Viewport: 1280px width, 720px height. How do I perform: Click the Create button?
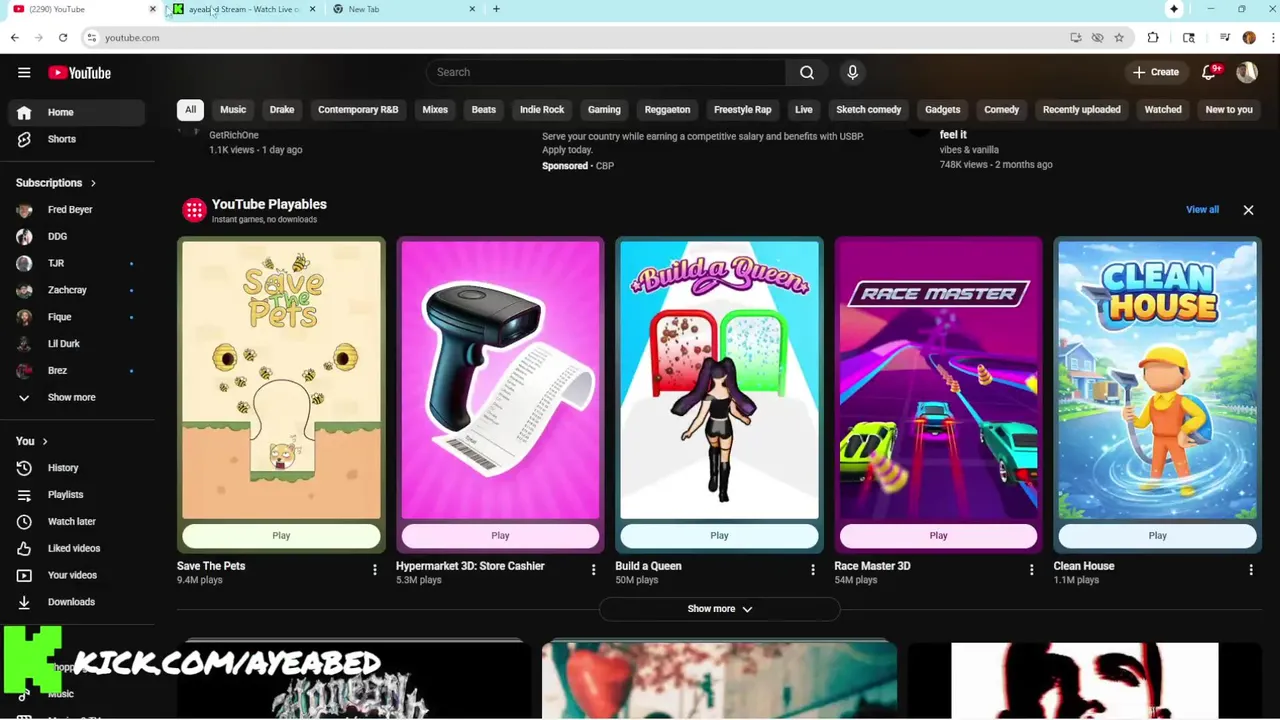pyautogui.click(x=1155, y=72)
